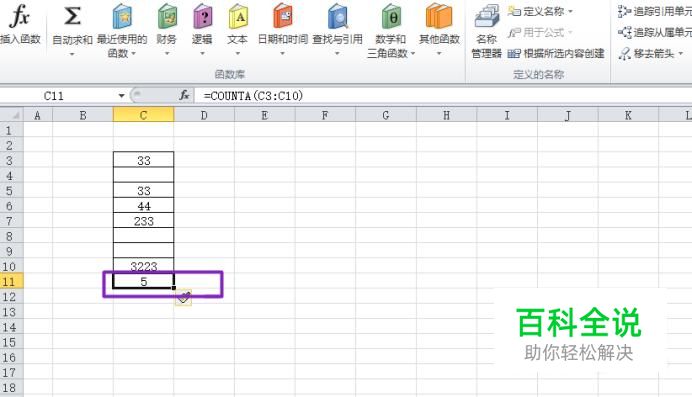Select row 18 header
The height and width of the screenshot is (397, 692).
[11, 388]
